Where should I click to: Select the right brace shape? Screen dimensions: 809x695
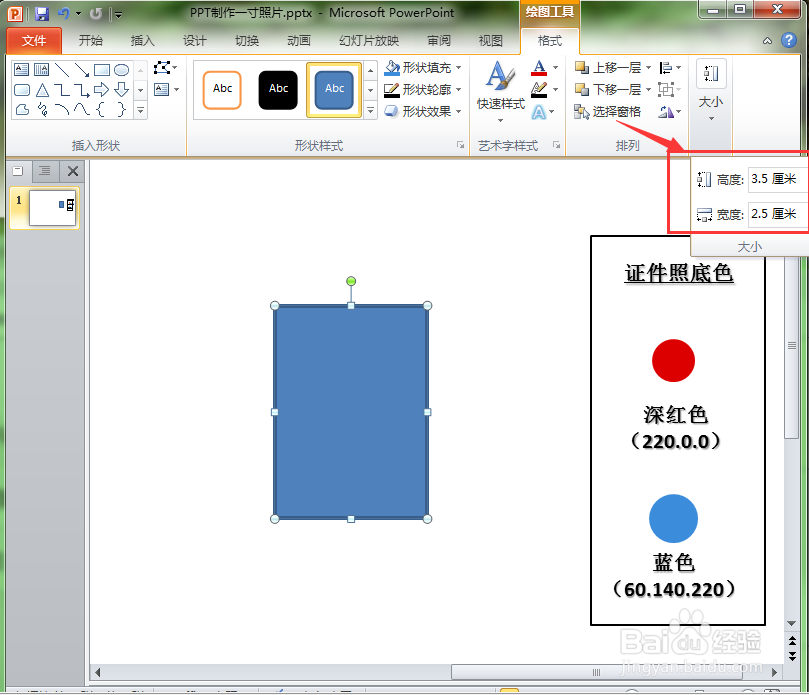(121, 109)
